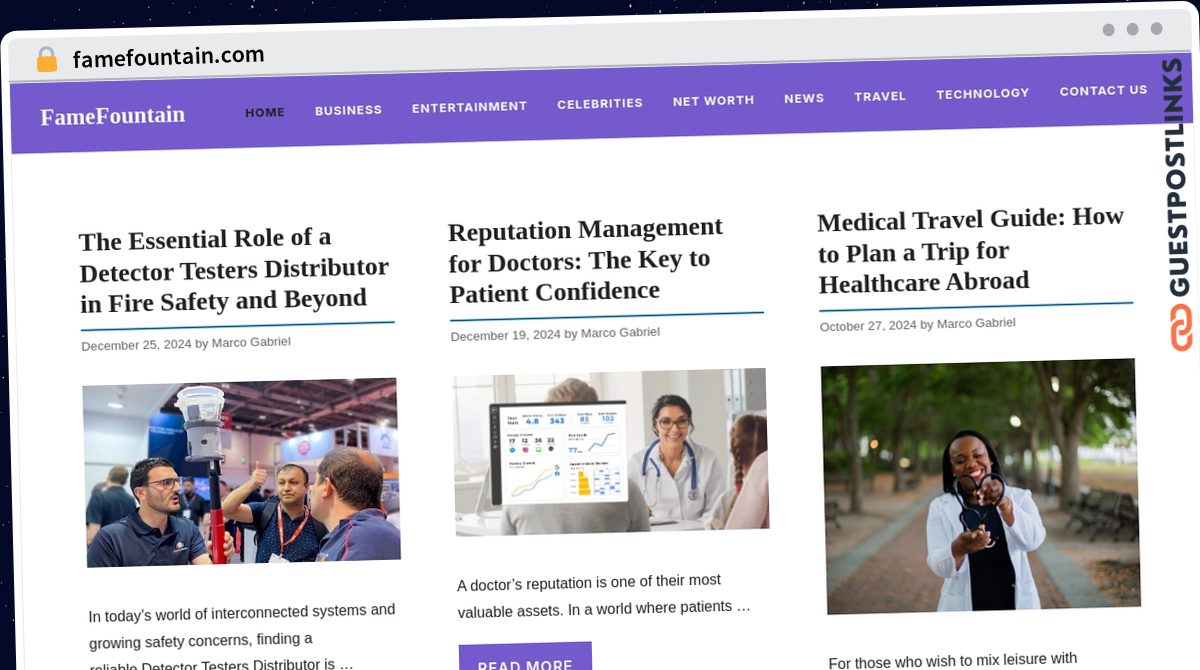Open the Travel menu item

point(880,96)
